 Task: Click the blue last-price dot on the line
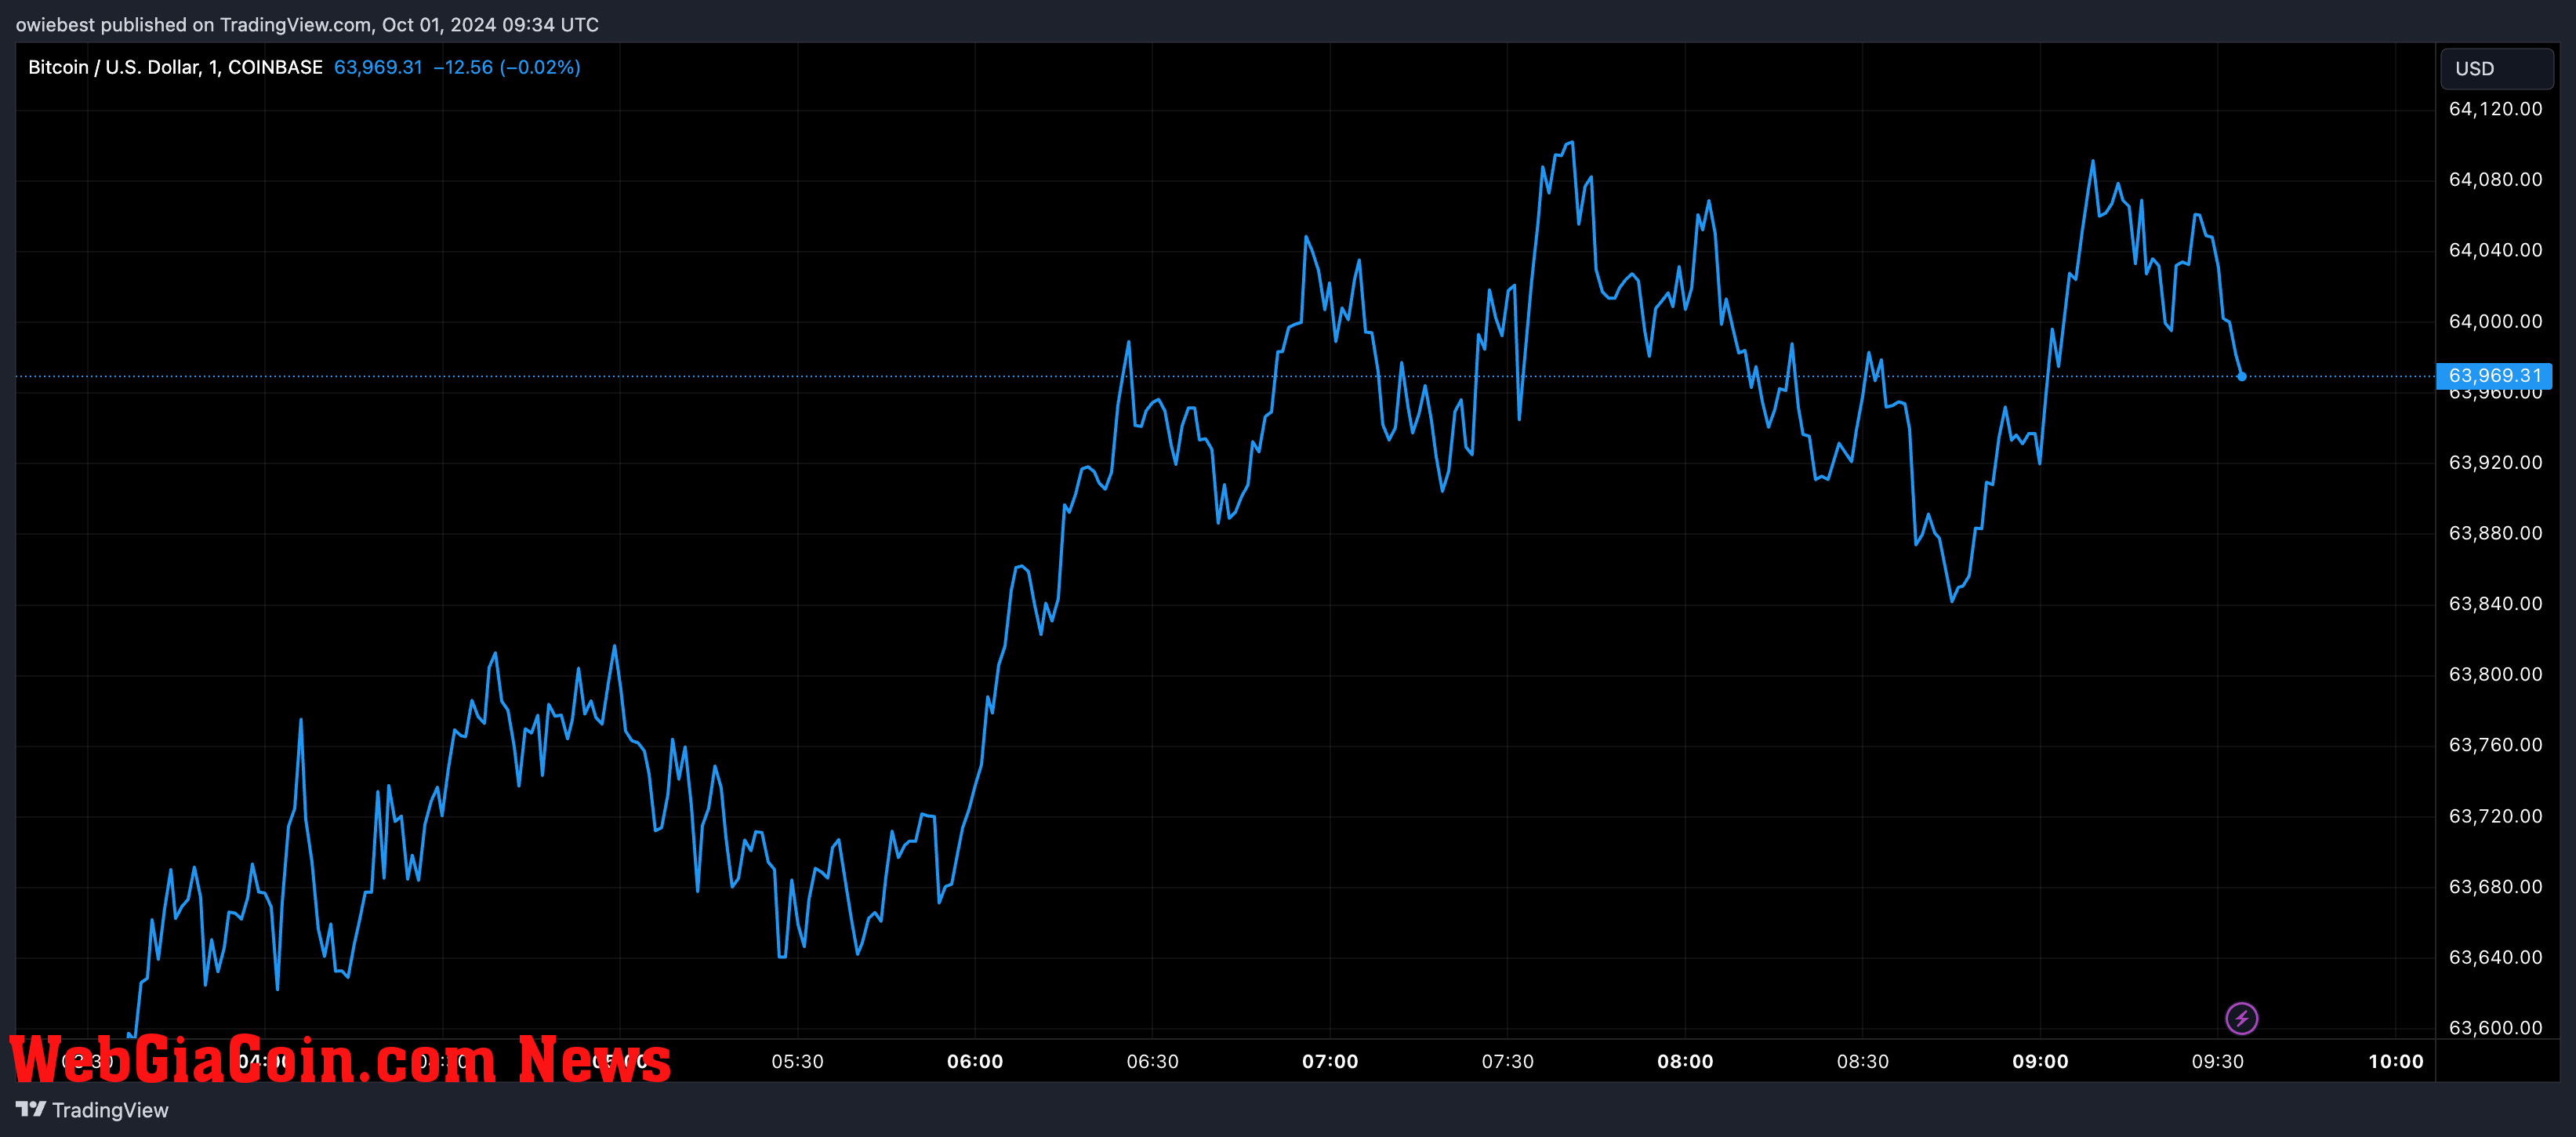pos(2241,377)
